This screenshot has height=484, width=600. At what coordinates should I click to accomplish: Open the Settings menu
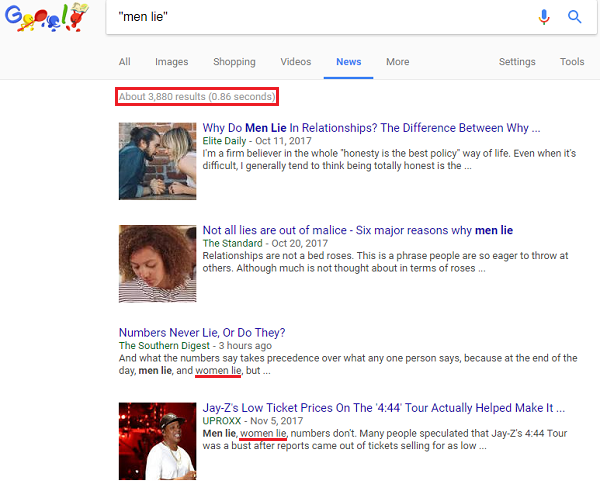(517, 62)
